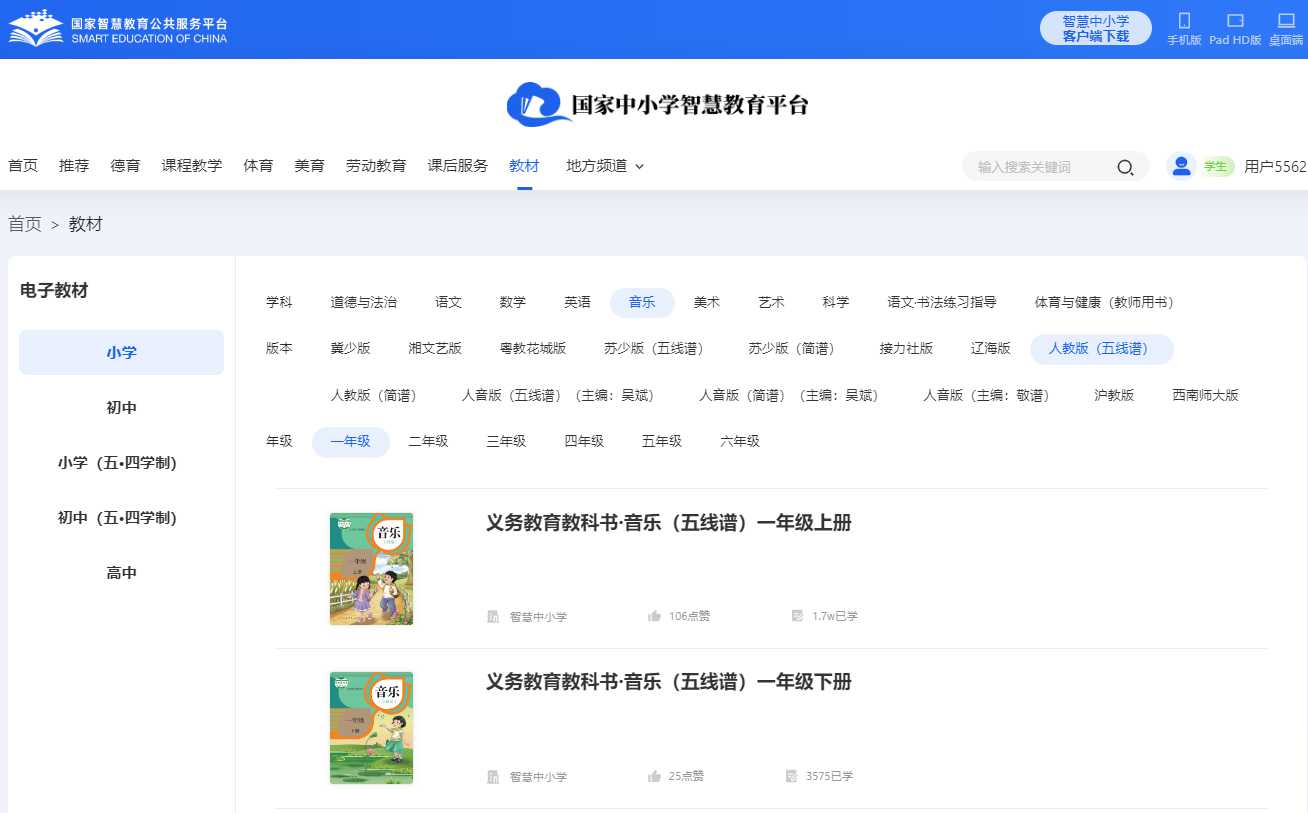Choose the 苏少版（五线谱） edition

point(658,349)
